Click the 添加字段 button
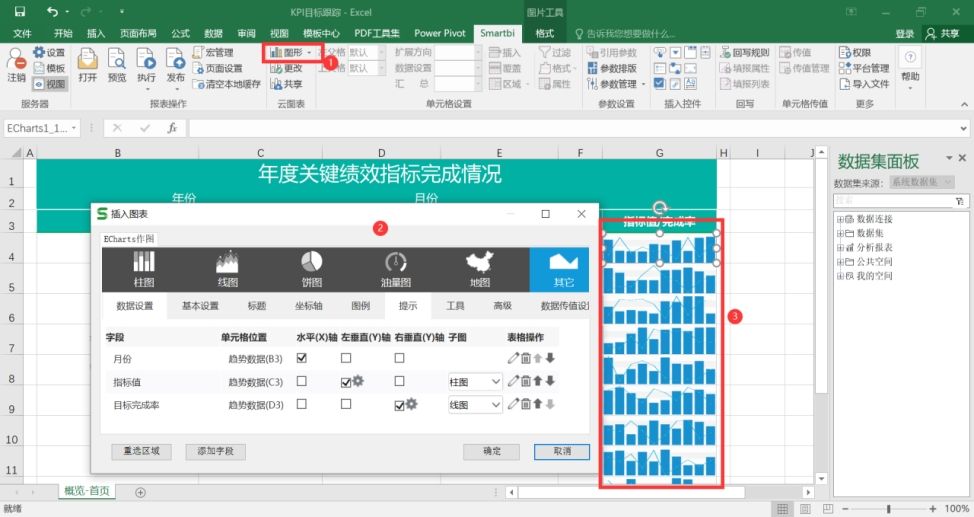Viewport: 974px width, 517px height. (216, 451)
